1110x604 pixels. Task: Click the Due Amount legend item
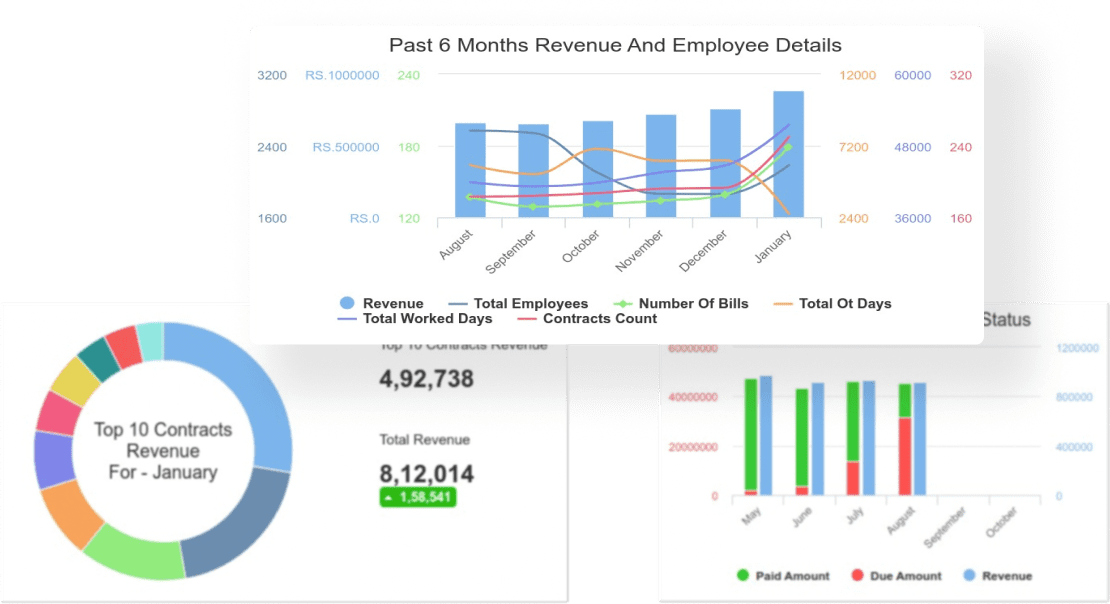tap(895, 576)
